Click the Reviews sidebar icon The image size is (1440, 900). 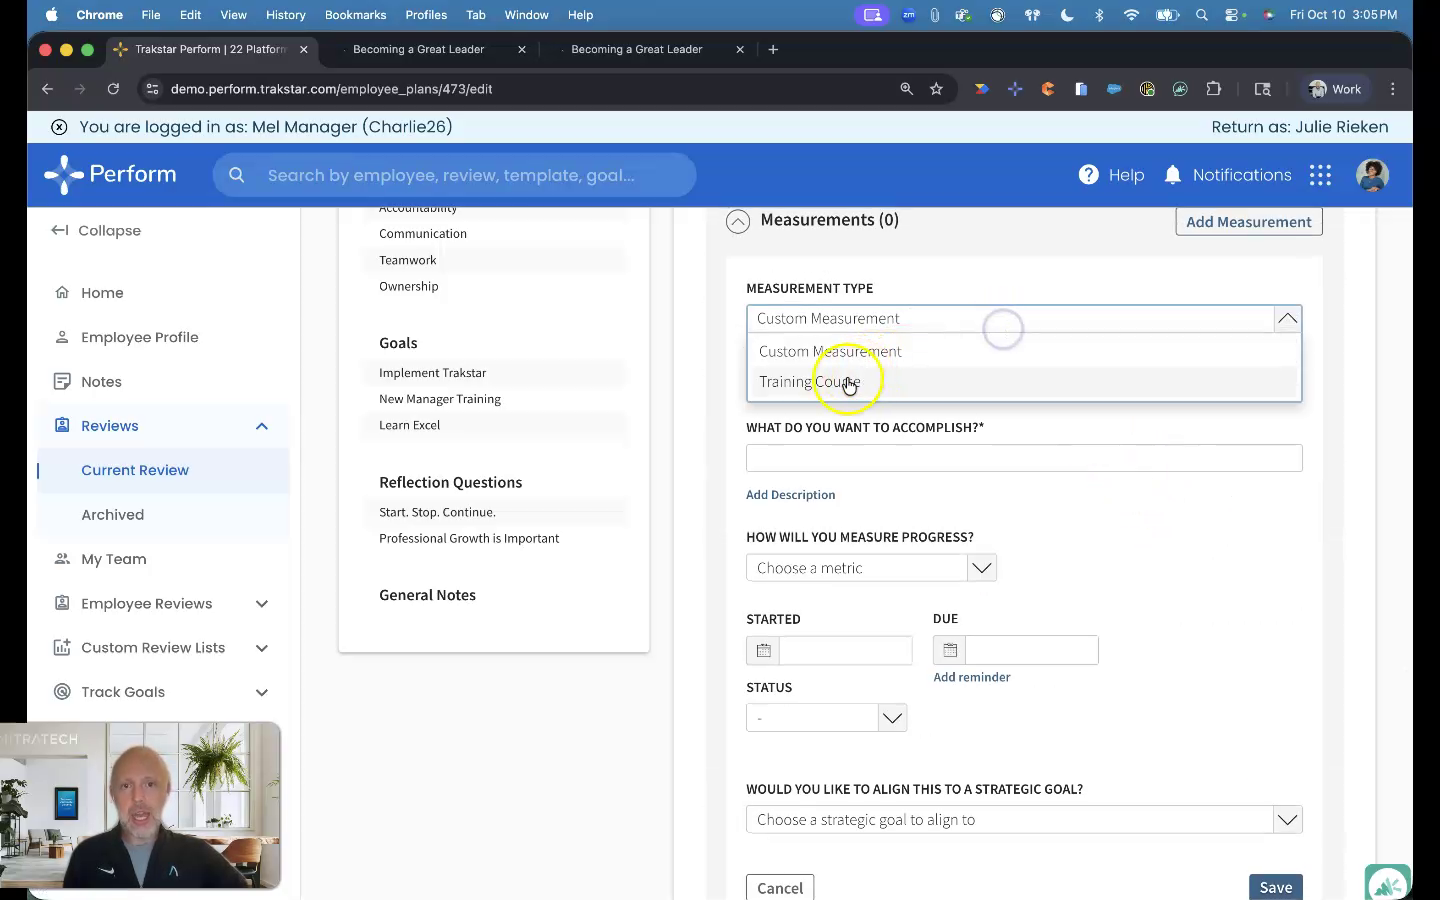click(62, 425)
